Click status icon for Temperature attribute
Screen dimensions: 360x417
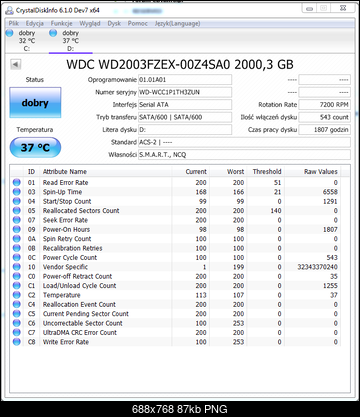tap(16, 295)
